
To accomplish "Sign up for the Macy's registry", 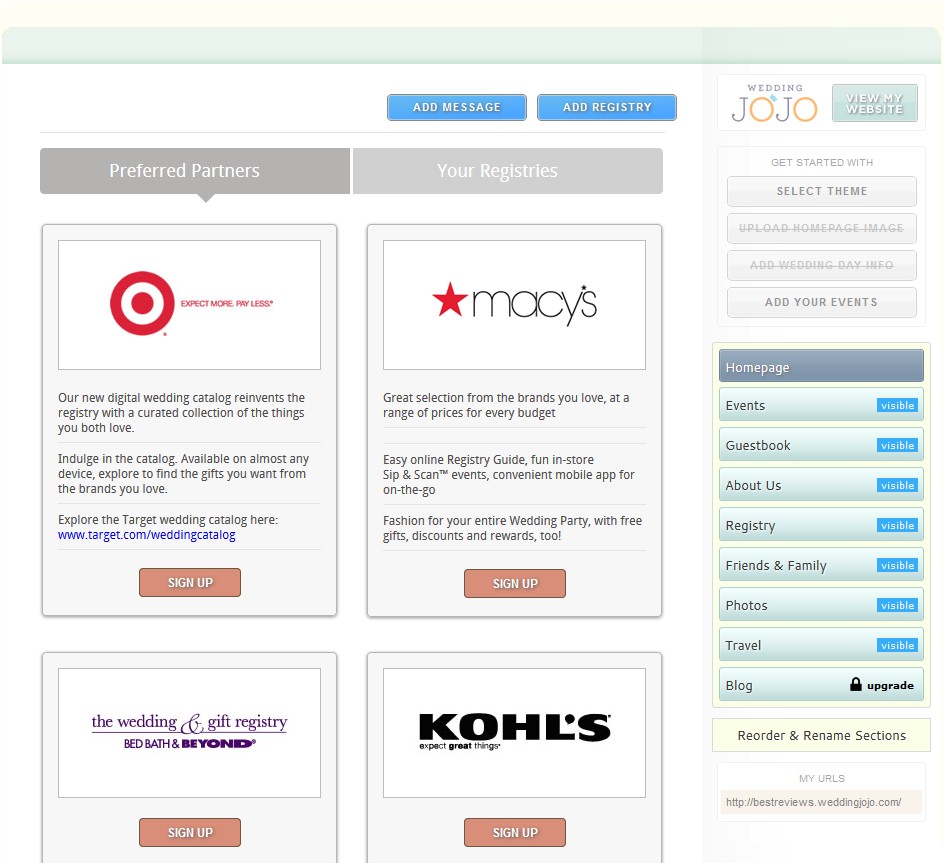I will point(514,583).
